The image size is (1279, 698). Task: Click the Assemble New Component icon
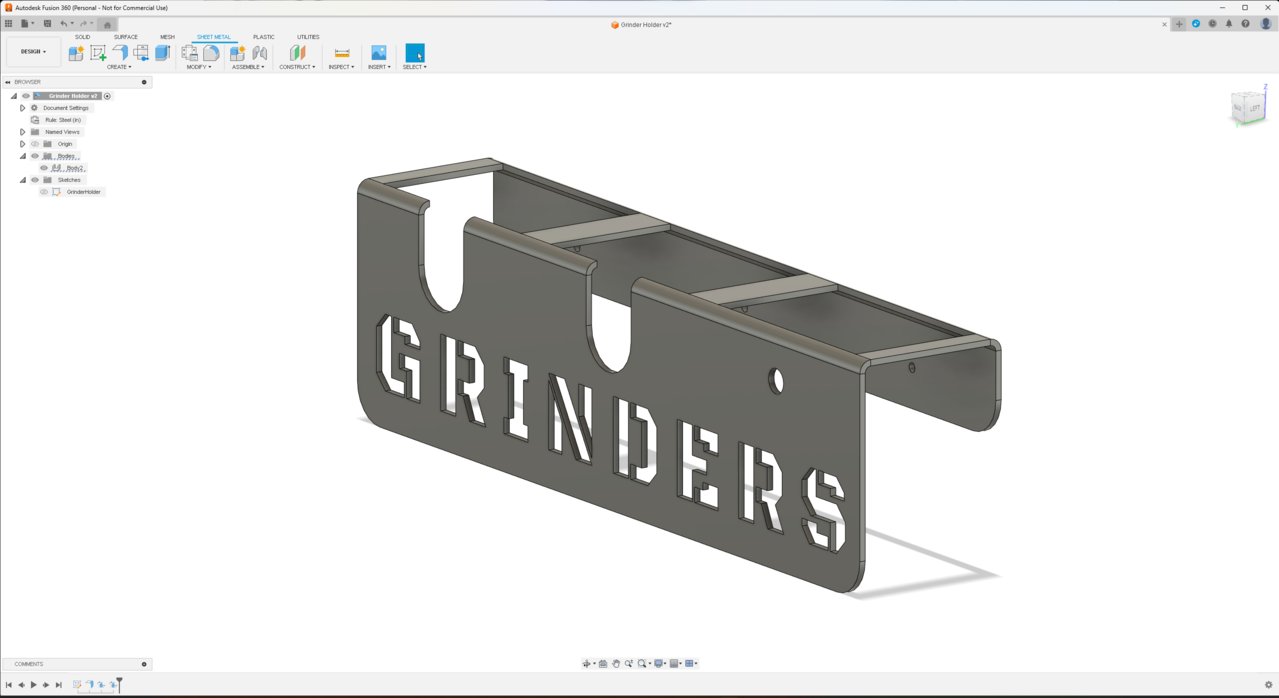click(x=237, y=53)
